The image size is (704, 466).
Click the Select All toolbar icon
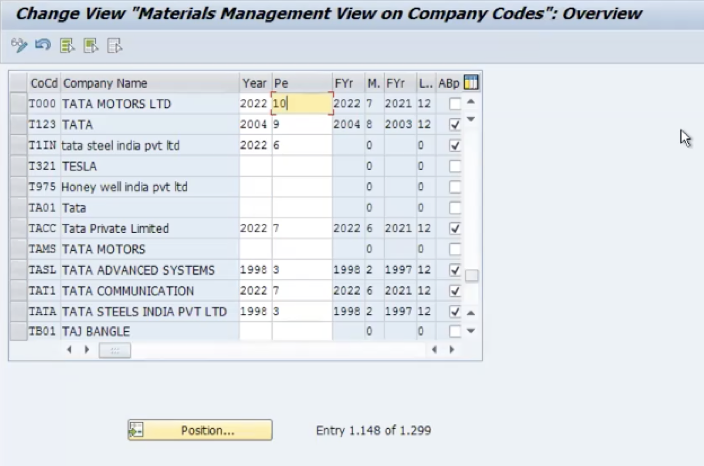click(67, 45)
